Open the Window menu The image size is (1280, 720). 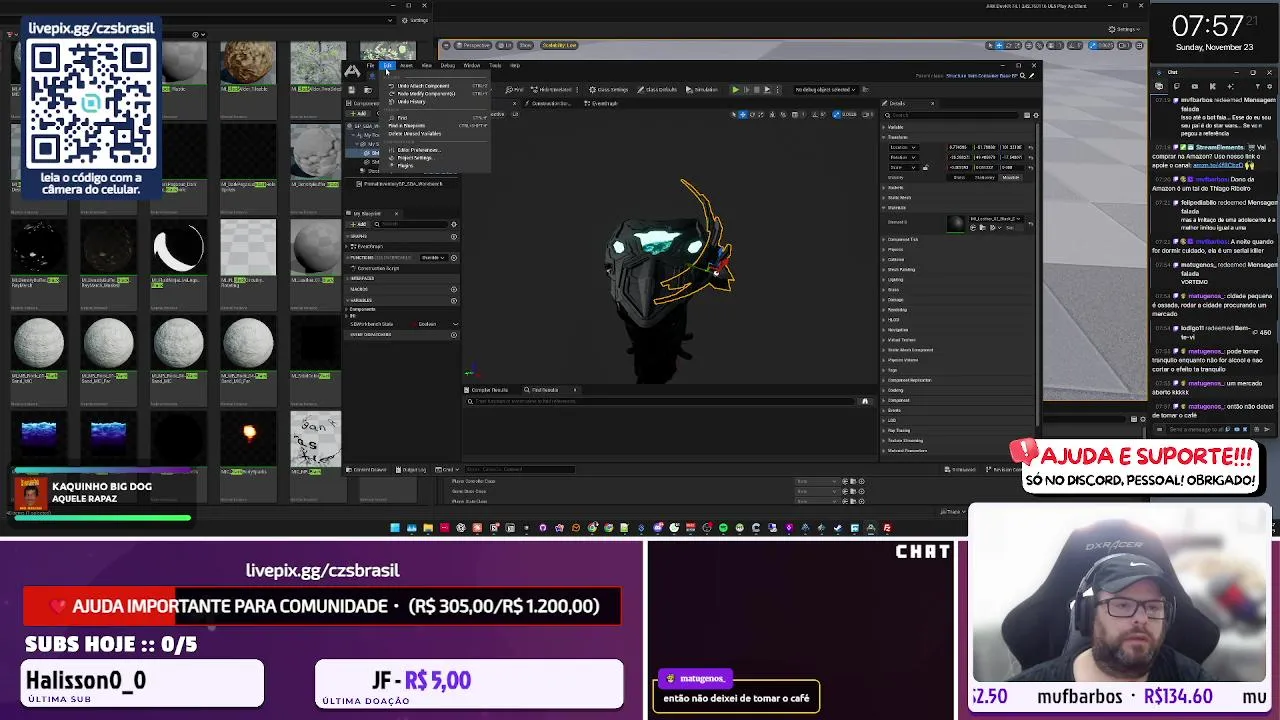coord(471,65)
